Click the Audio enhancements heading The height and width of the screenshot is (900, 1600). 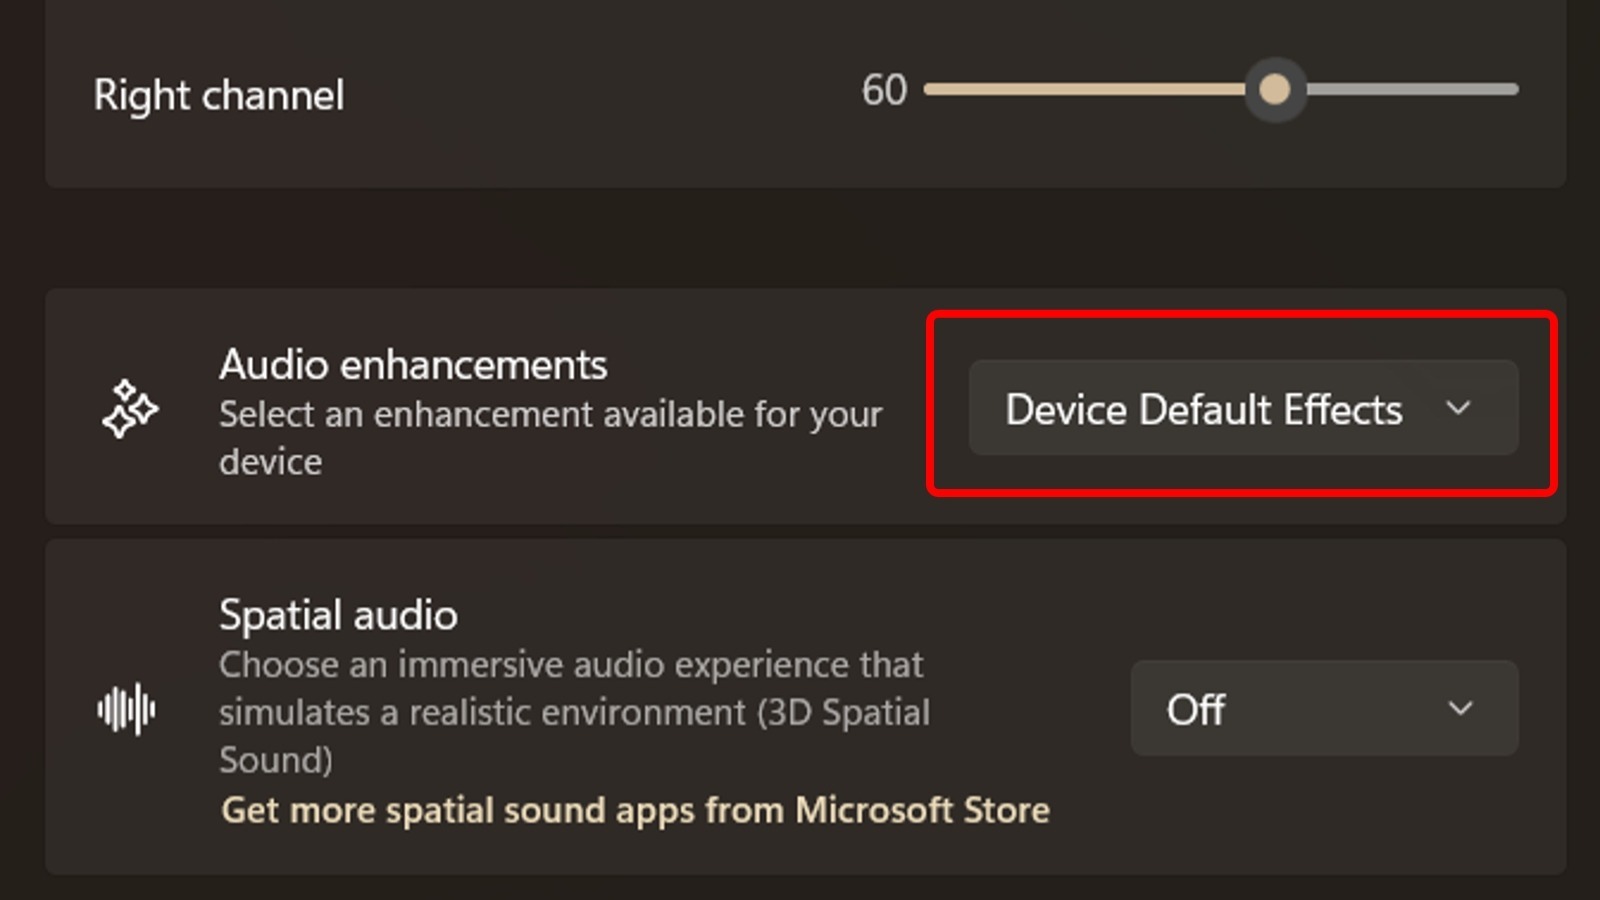(x=413, y=365)
